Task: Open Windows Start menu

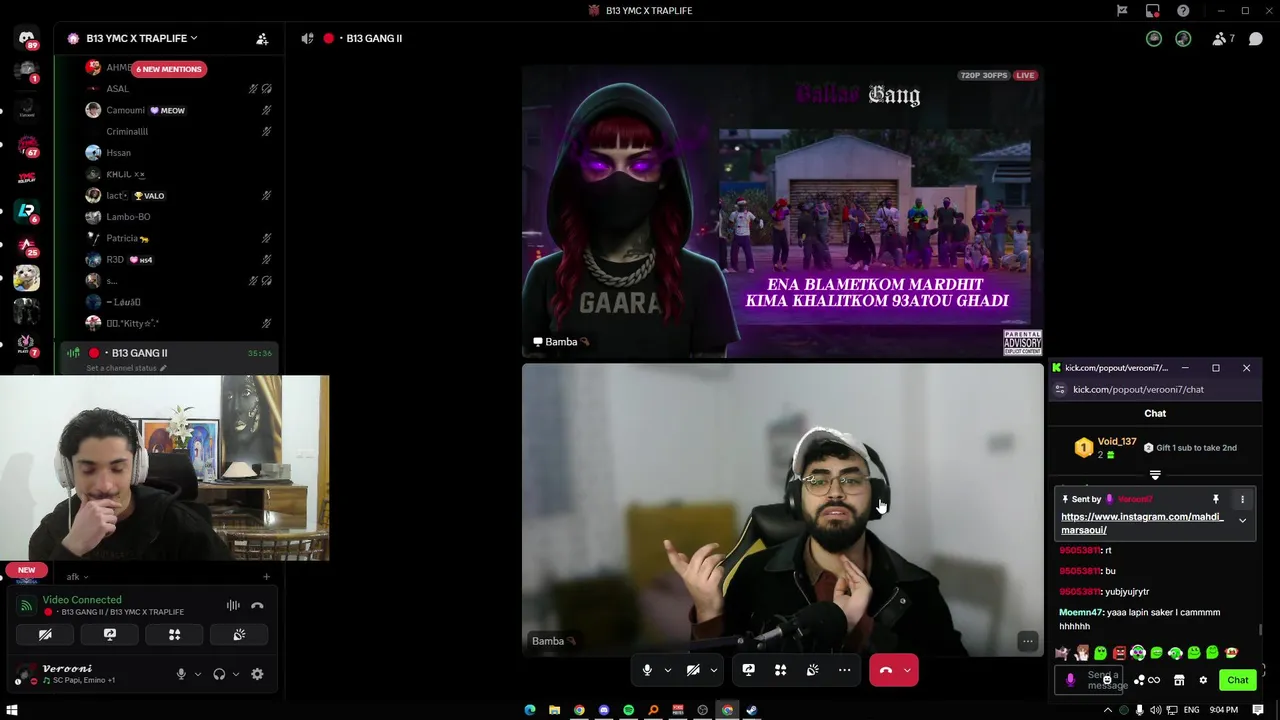Action: (12, 710)
